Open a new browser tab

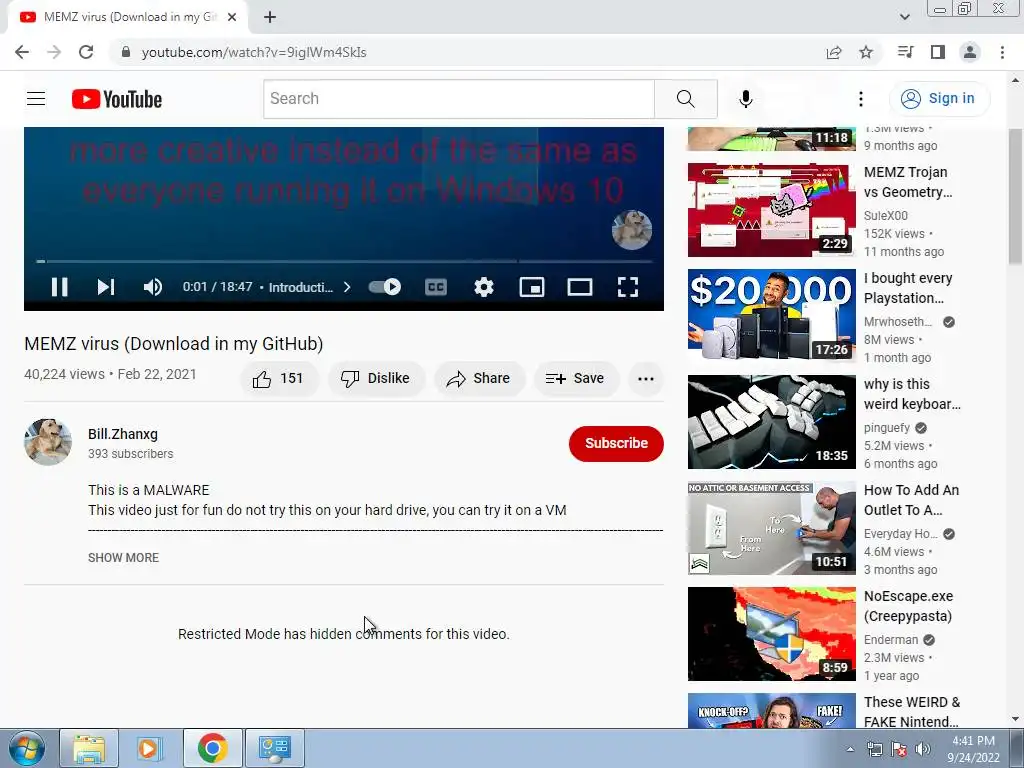[x=270, y=18]
